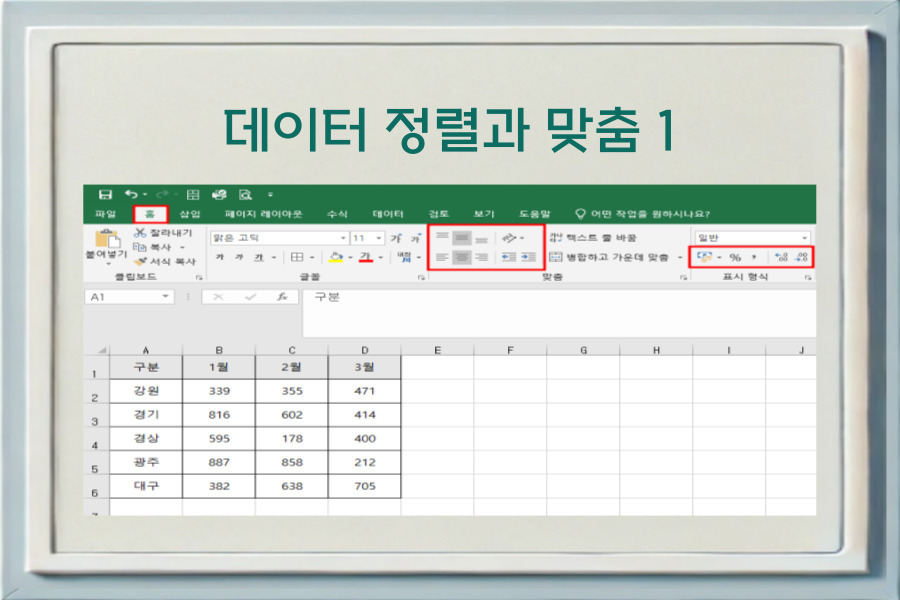Click the Undo arrow icon

coord(131,195)
